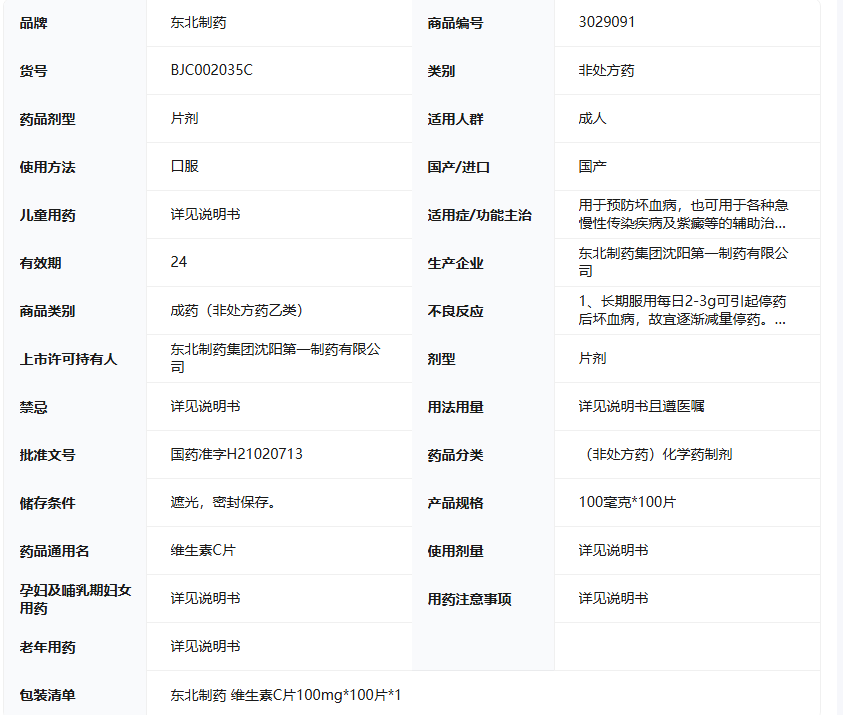
Task: Select the 国产 value
Action: [592, 166]
